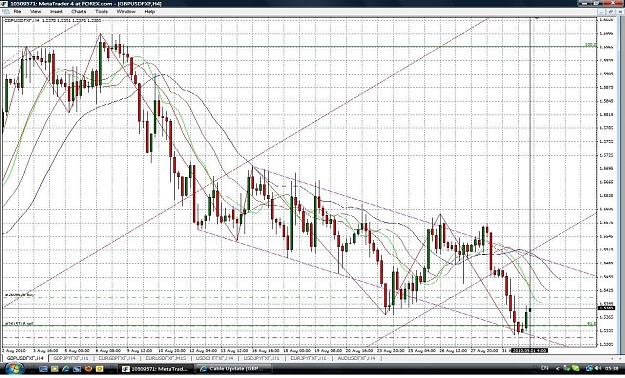Image resolution: width=625 pixels, height=378 pixels.
Task: Open the Help menu
Action: 149,12
